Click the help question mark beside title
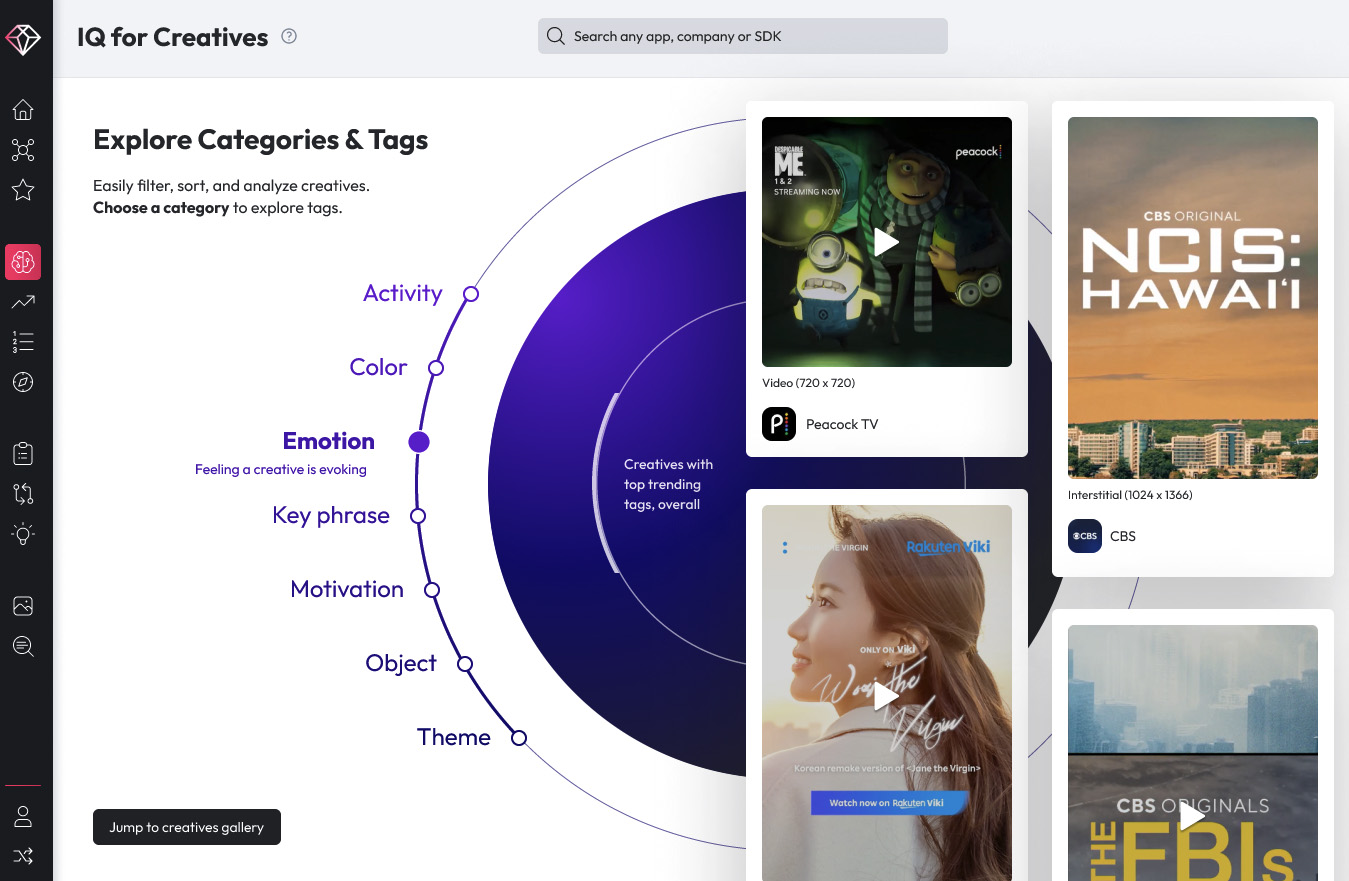Viewport: 1349px width, 881px height. 289,37
